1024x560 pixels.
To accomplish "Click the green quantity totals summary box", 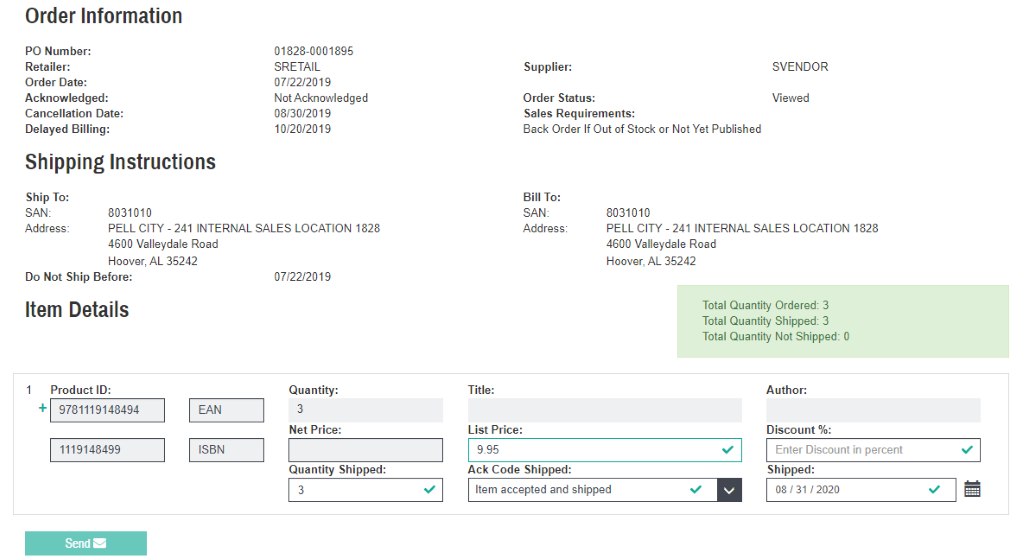I will tap(842, 321).
